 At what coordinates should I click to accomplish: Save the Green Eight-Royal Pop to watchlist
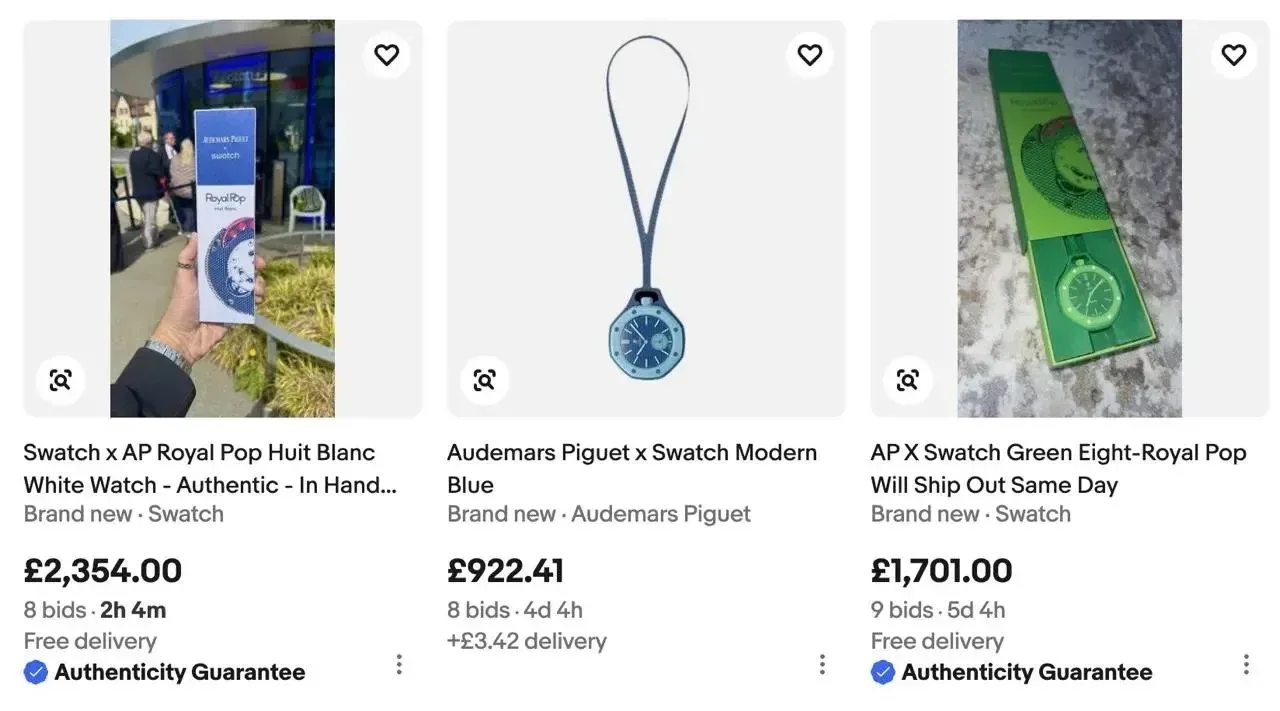tap(1234, 55)
